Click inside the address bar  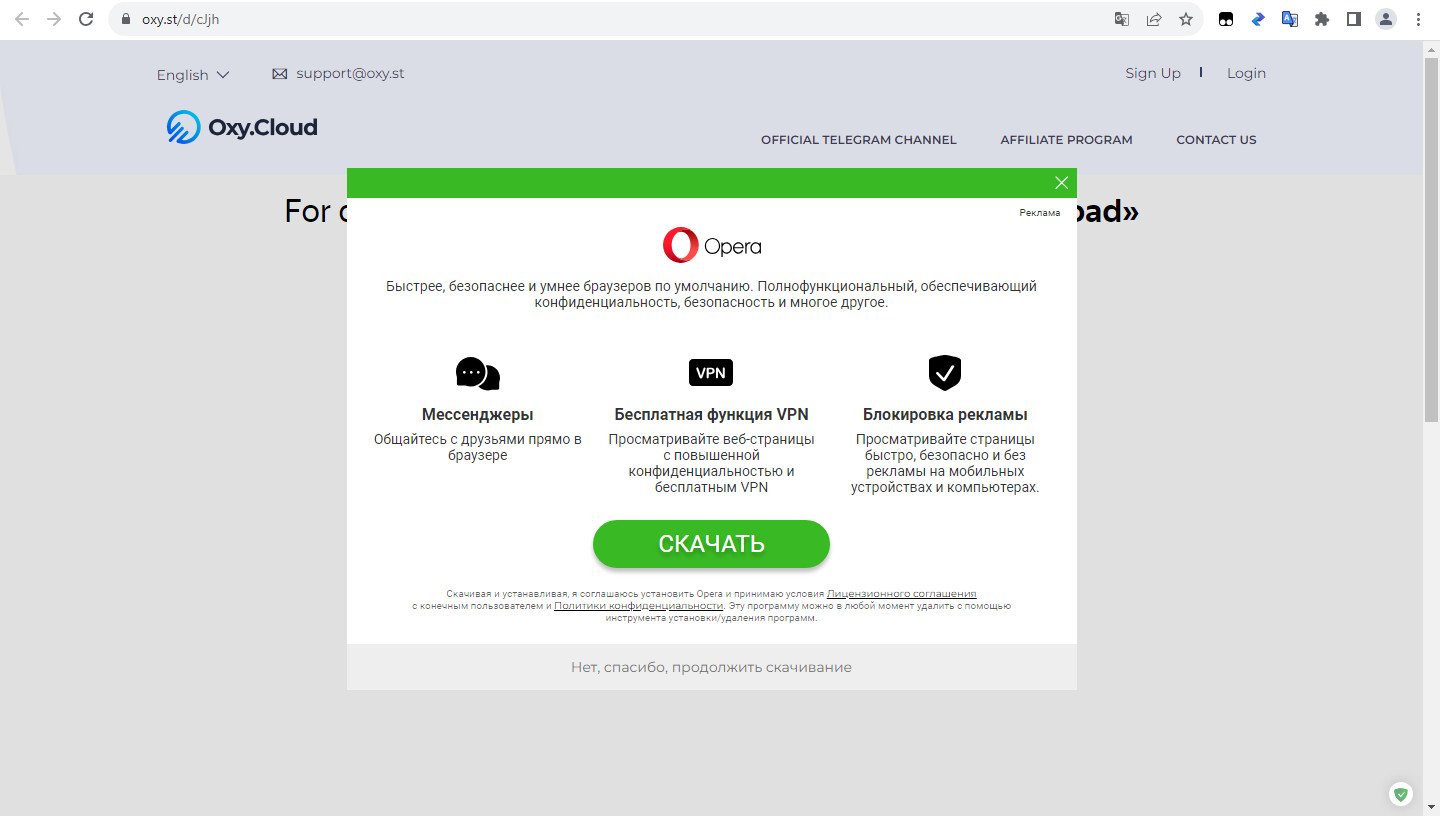pos(400,18)
